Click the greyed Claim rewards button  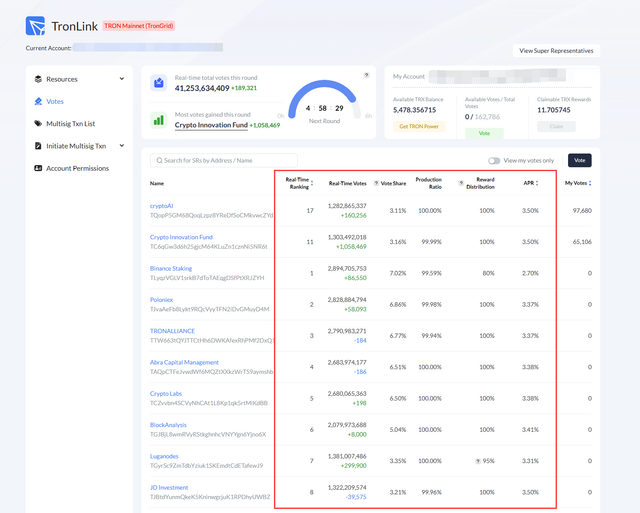click(x=556, y=127)
